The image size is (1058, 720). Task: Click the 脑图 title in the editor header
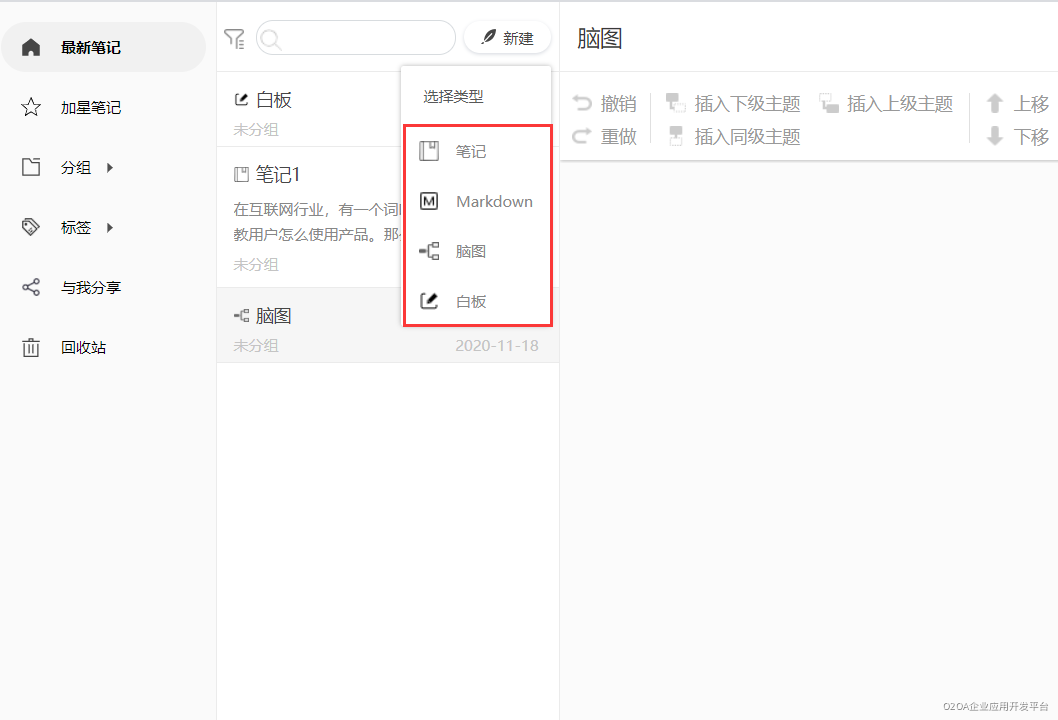(599, 38)
